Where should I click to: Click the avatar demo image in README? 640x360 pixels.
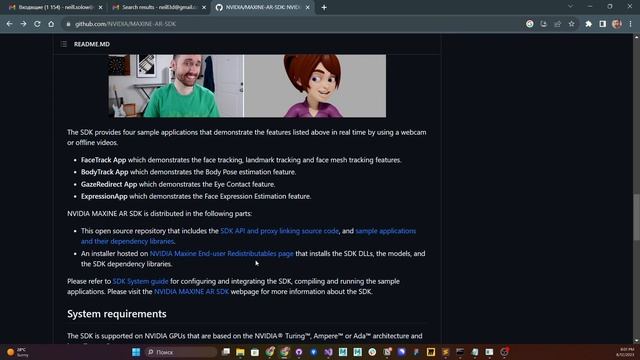(x=247, y=86)
